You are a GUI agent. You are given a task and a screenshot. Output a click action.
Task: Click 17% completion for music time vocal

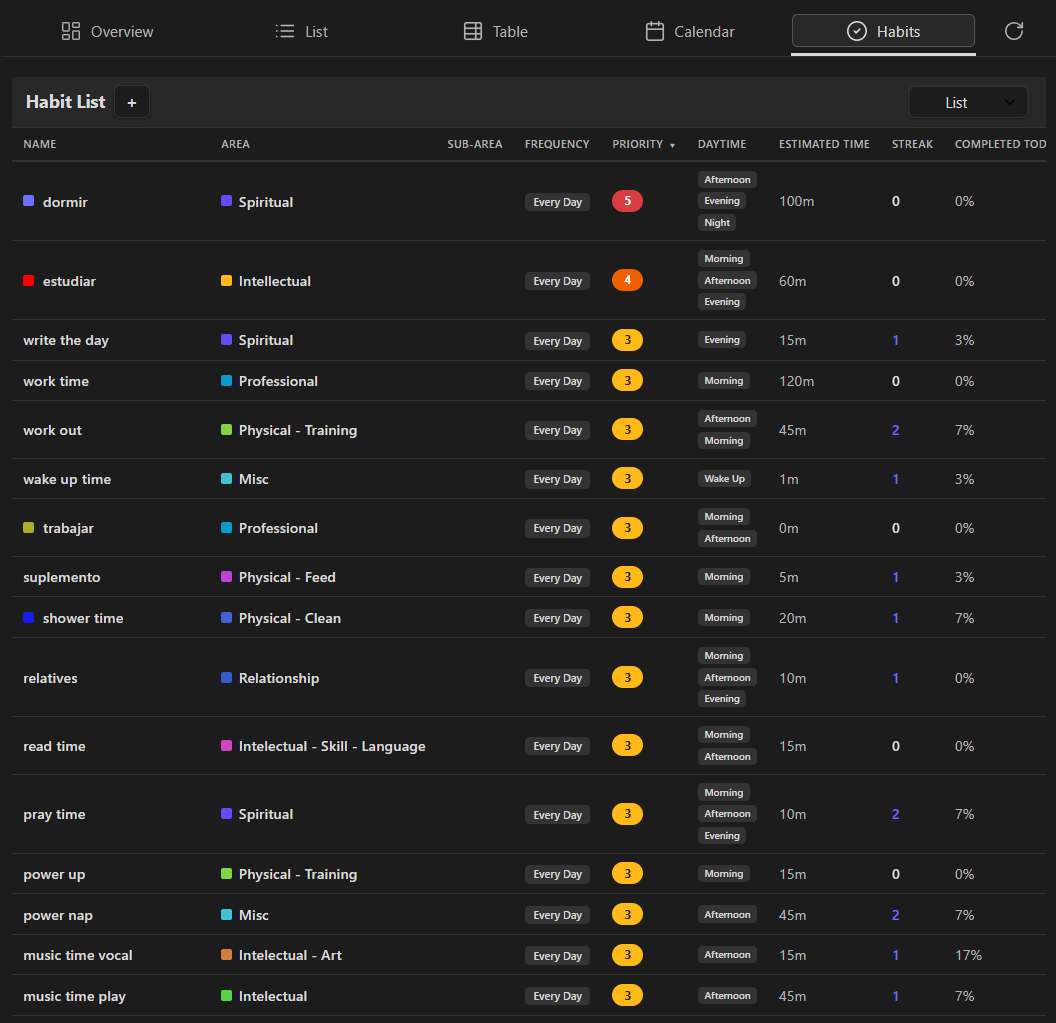click(968, 955)
